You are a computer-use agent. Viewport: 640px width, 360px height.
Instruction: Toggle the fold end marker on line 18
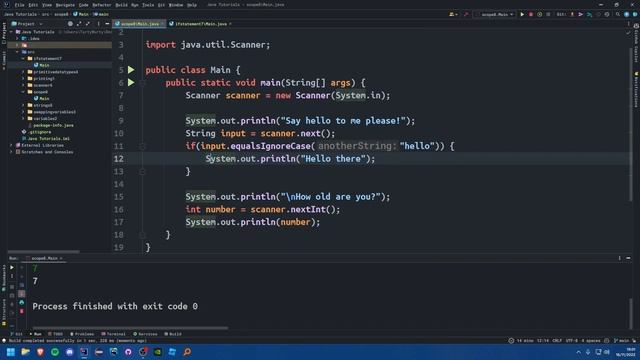[142, 235]
